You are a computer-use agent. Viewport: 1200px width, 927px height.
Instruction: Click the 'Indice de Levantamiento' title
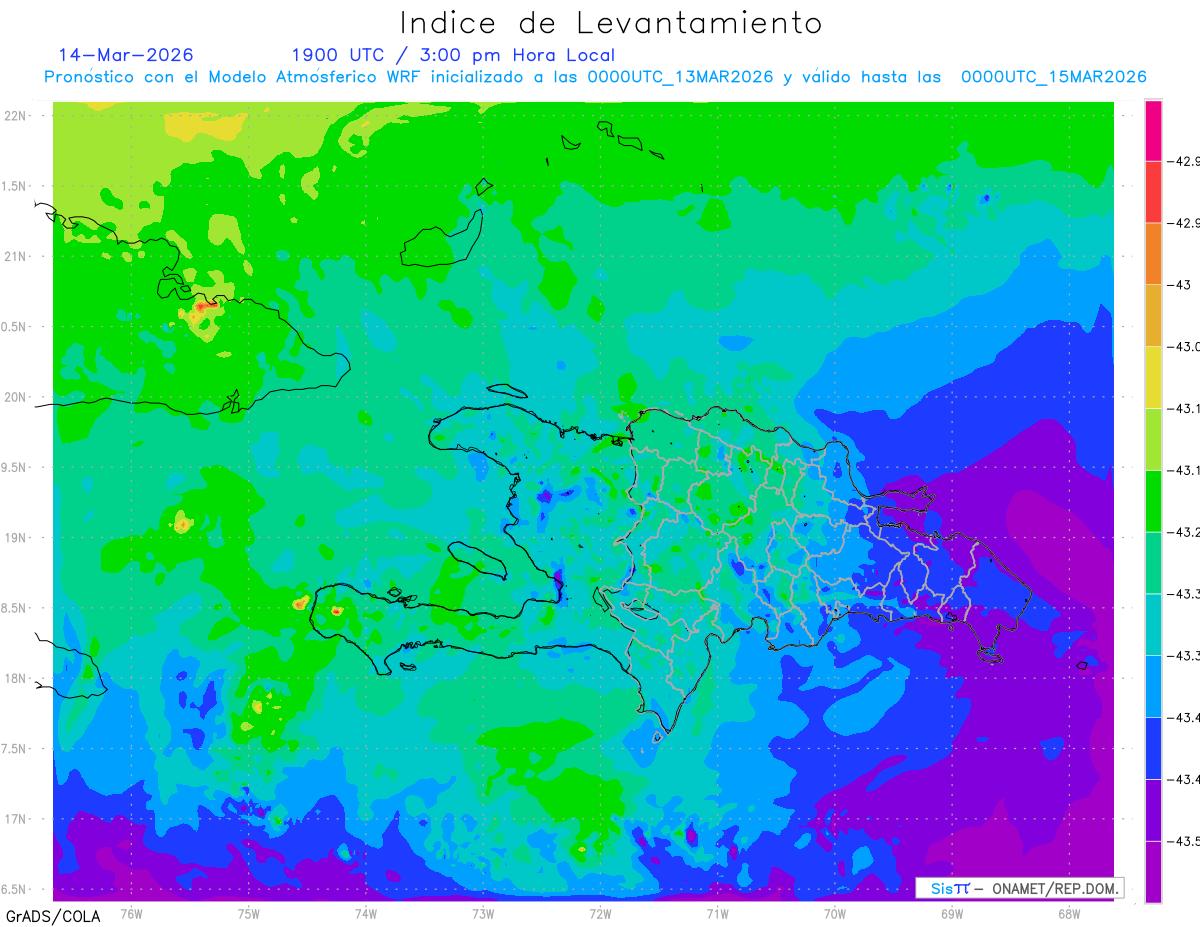(611, 23)
